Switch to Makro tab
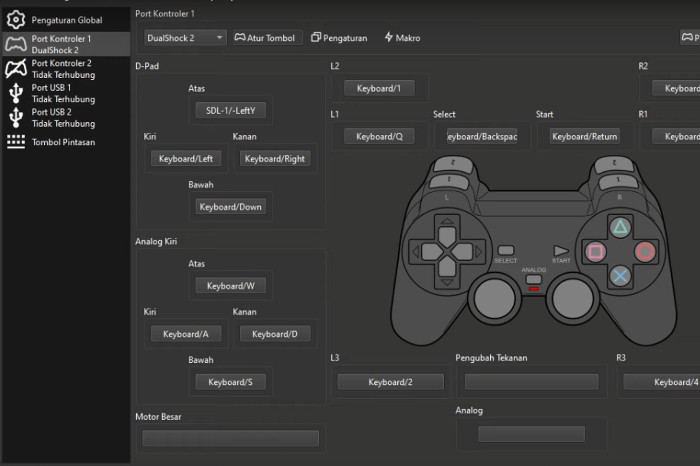The width and height of the screenshot is (700, 466). point(402,38)
